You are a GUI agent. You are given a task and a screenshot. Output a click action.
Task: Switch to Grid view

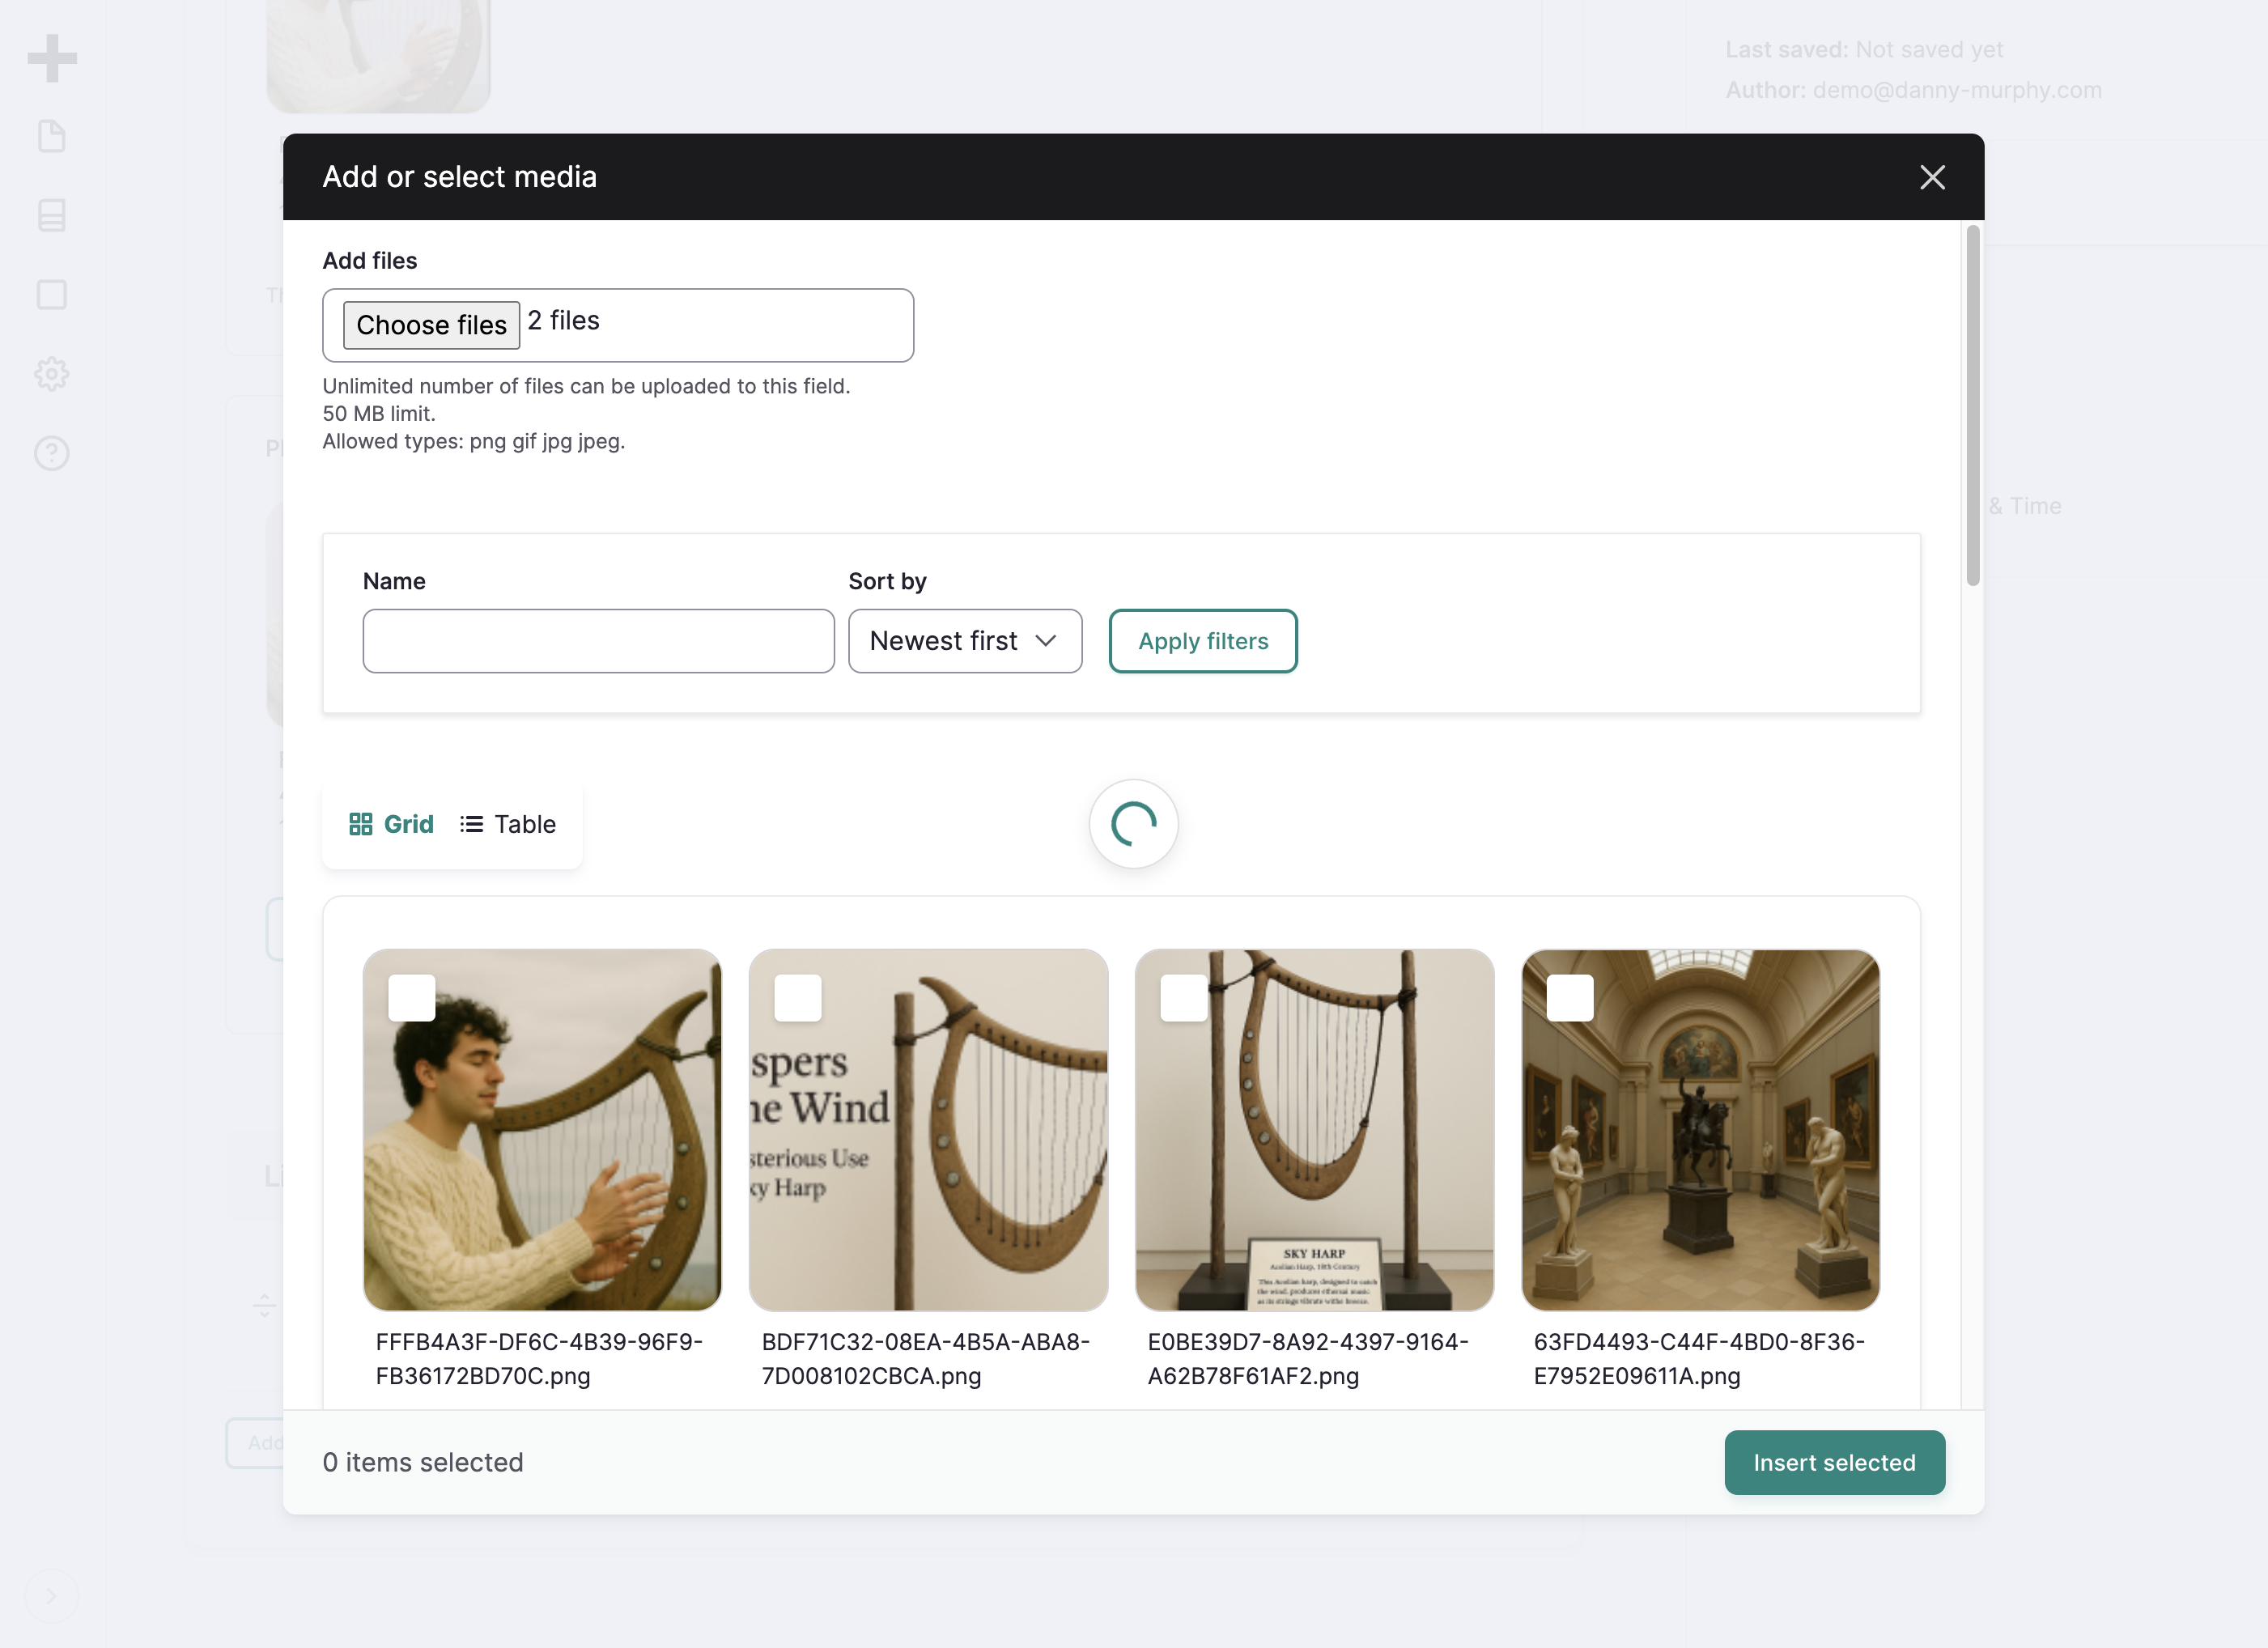tap(391, 824)
